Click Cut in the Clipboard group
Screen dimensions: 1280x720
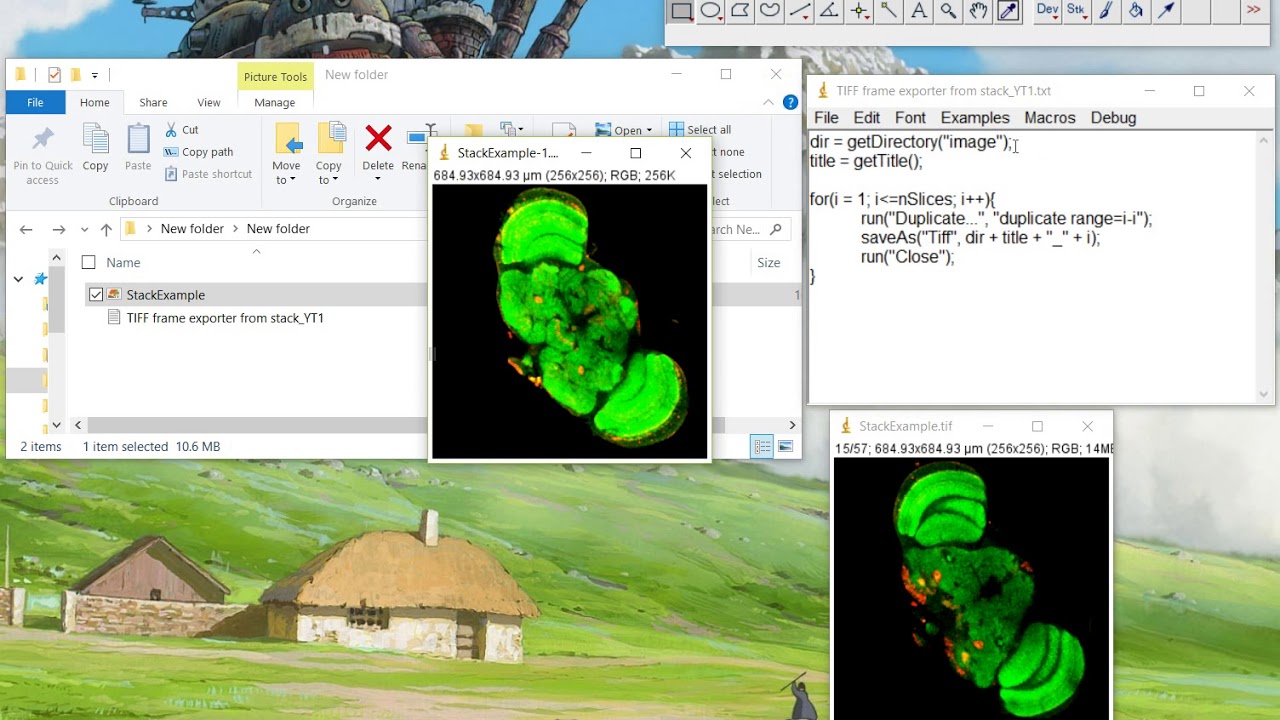(x=181, y=130)
